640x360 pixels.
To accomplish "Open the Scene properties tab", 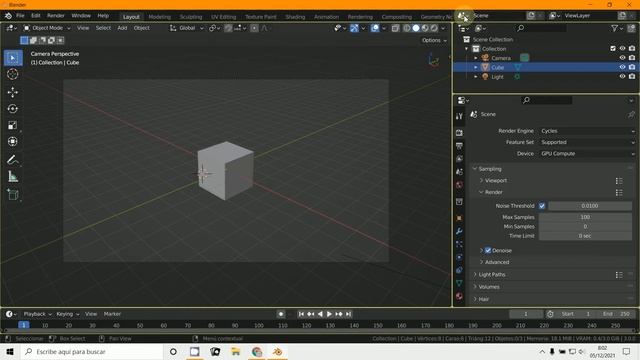I will 459,172.
